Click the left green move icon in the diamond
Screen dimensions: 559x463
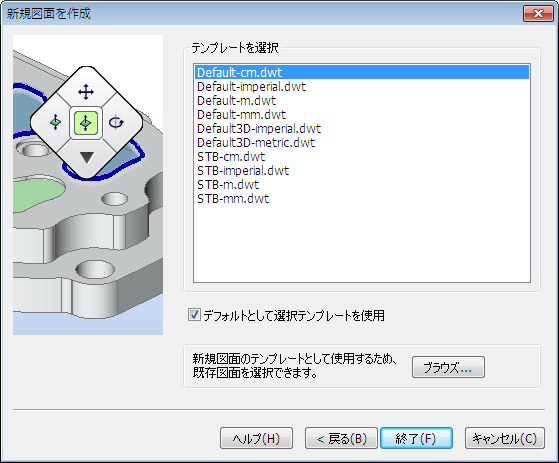(x=56, y=122)
